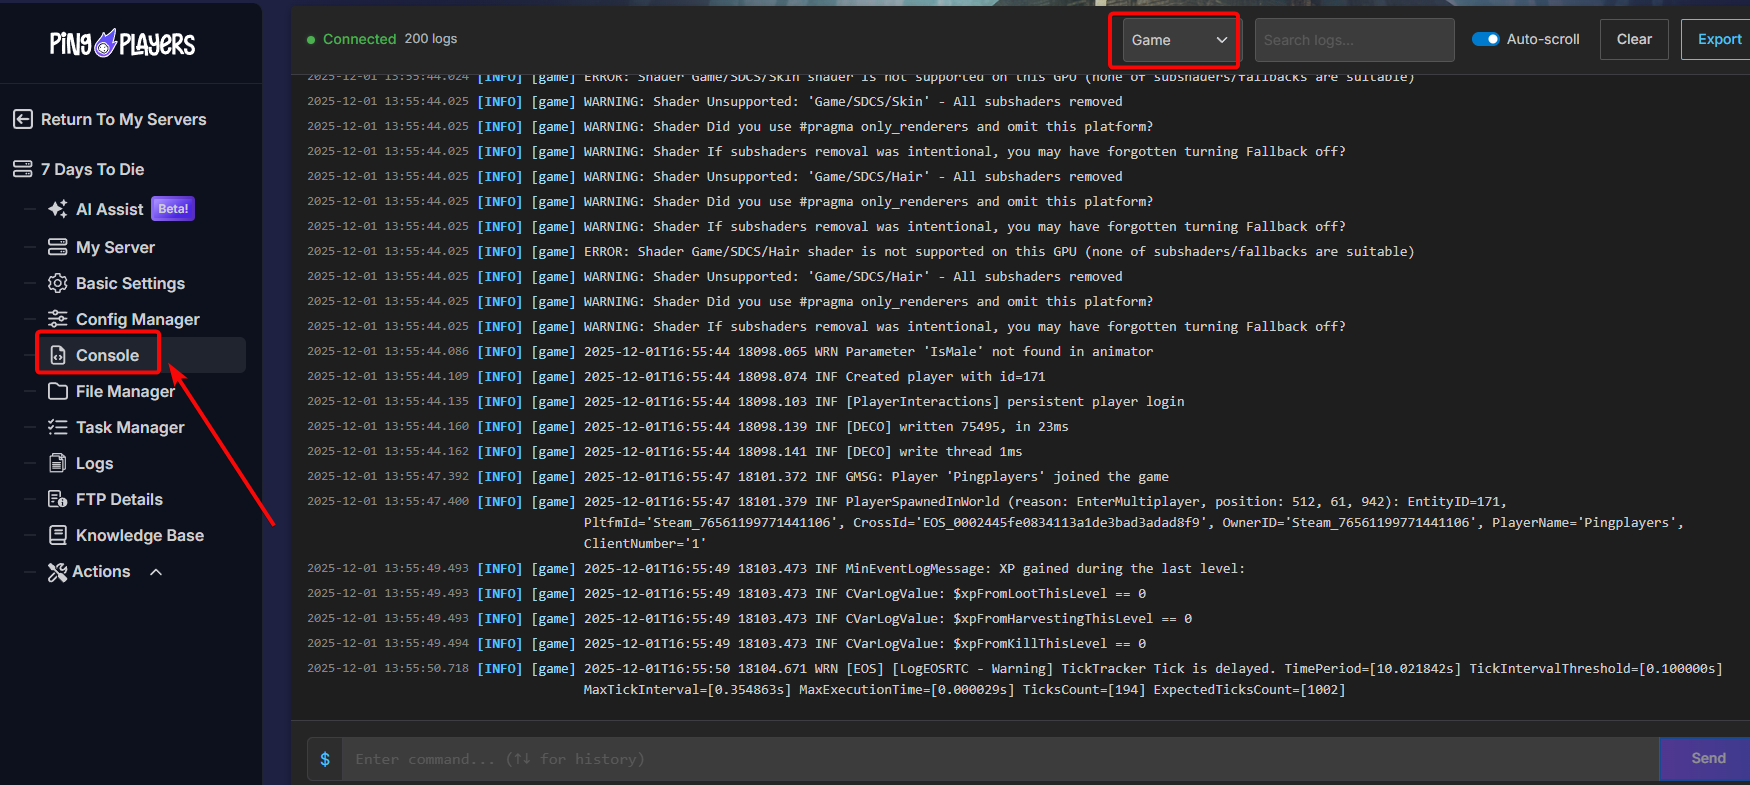Image resolution: width=1750 pixels, height=785 pixels.
Task: Click the Config Manager sliders icon
Action: [58, 319]
